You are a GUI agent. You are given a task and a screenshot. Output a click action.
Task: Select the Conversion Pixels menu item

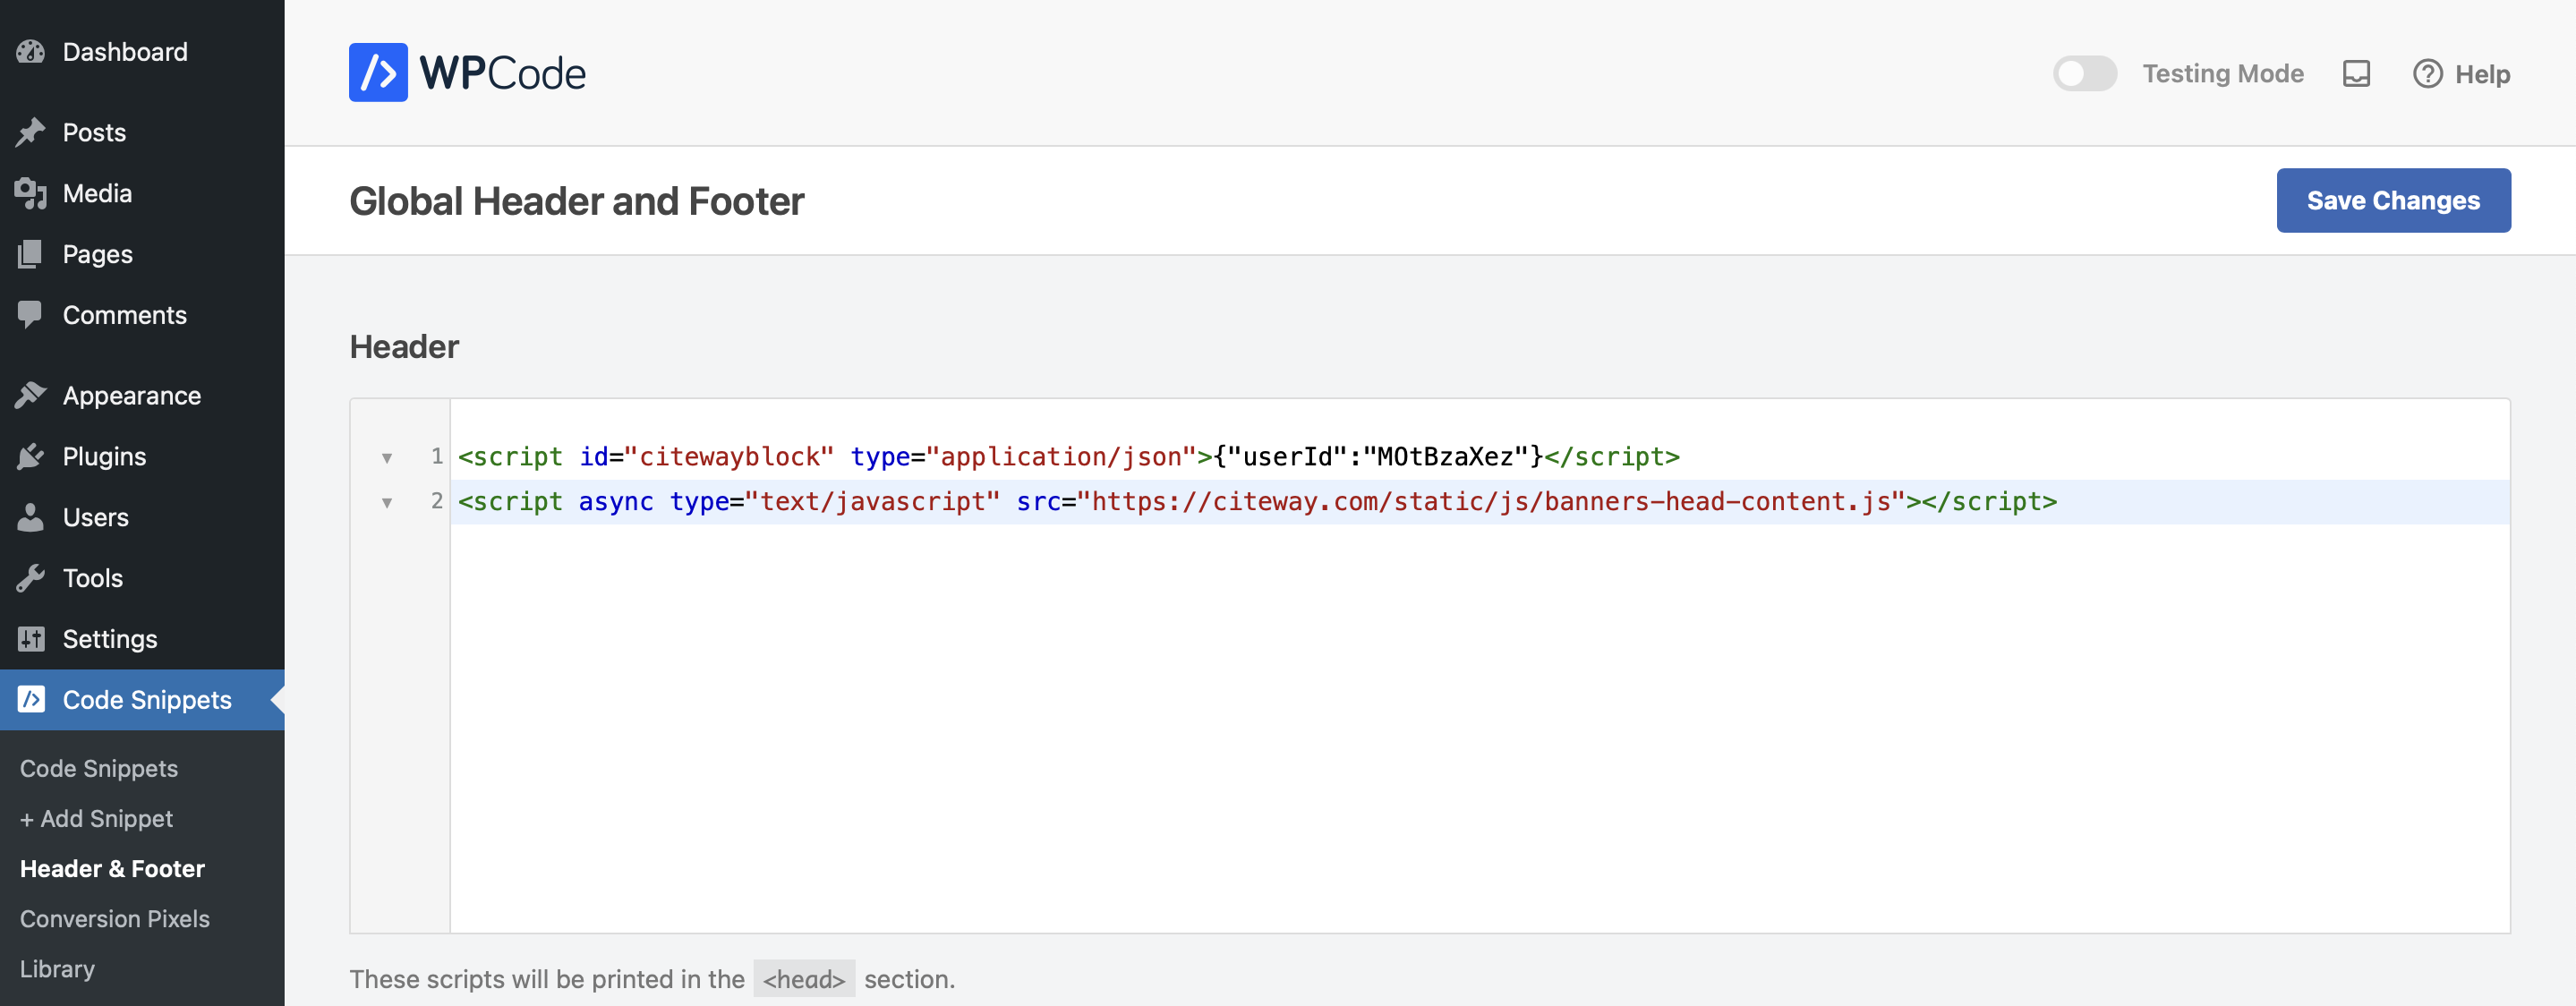[115, 917]
